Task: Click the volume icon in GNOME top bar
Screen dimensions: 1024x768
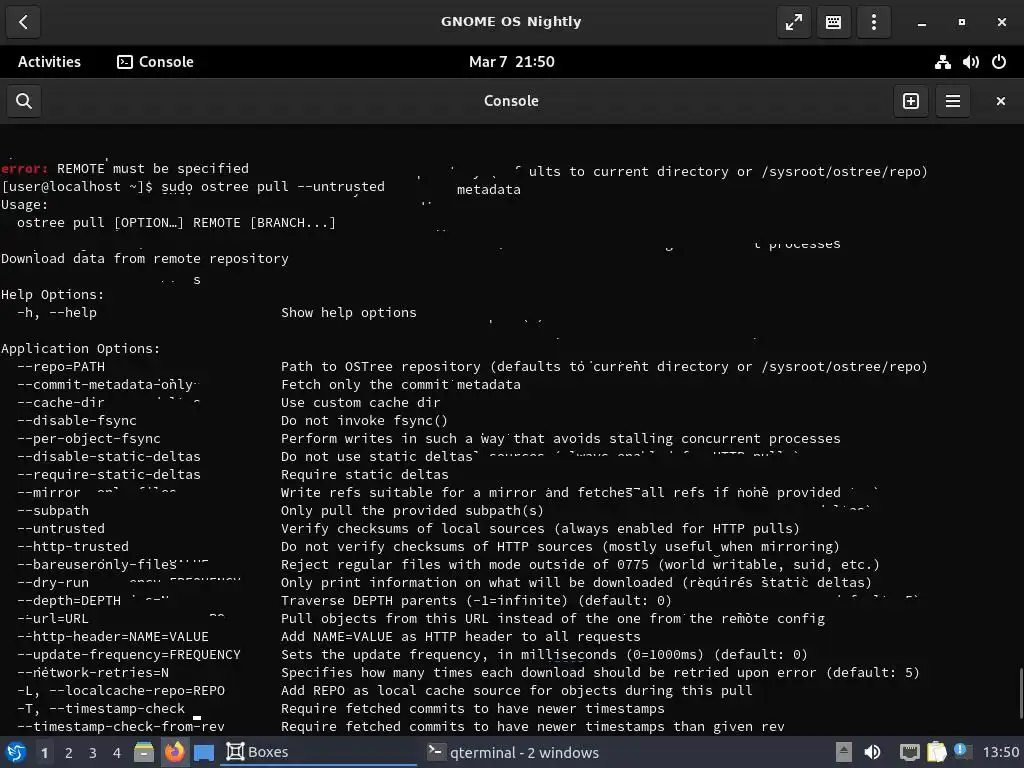Action: coord(970,62)
